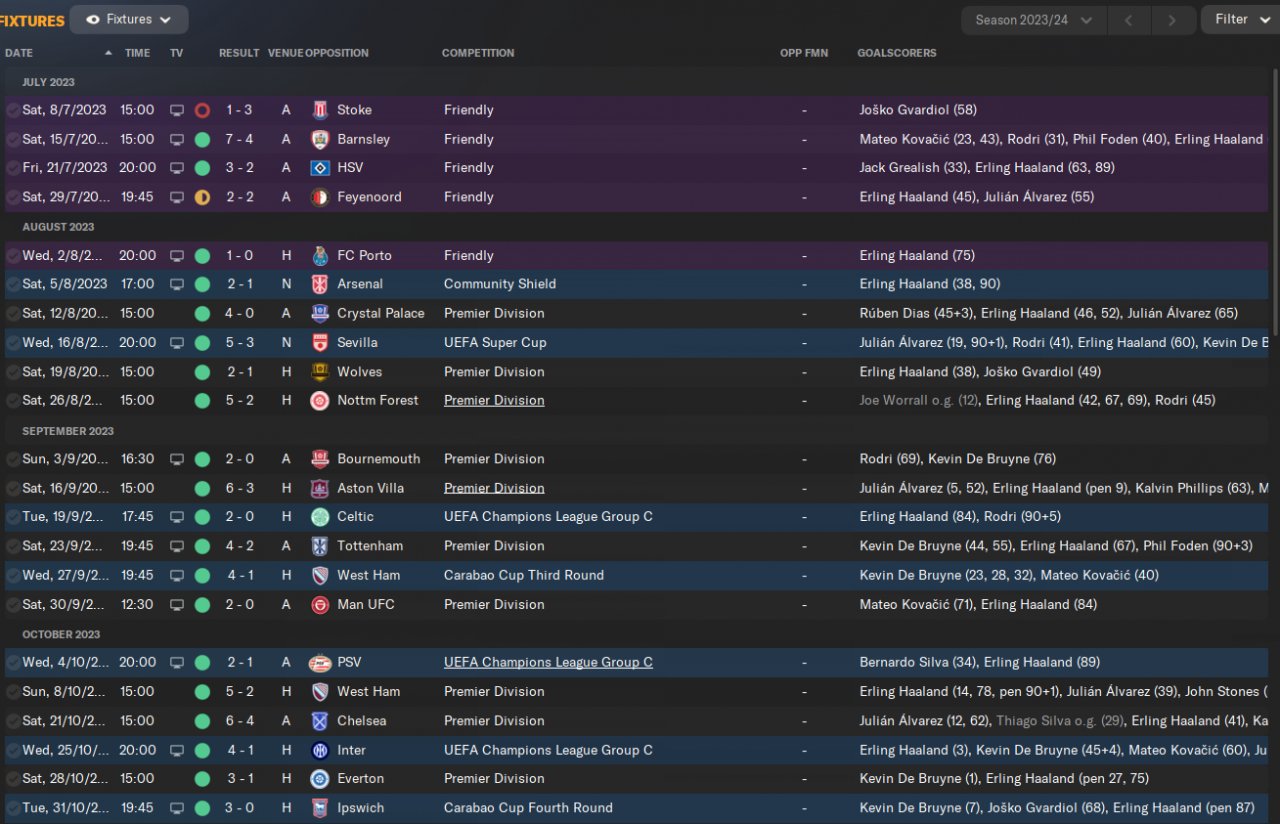Click the TV icon on the Stoke fixture
Viewport: 1280px width, 824px height.
[x=177, y=110]
